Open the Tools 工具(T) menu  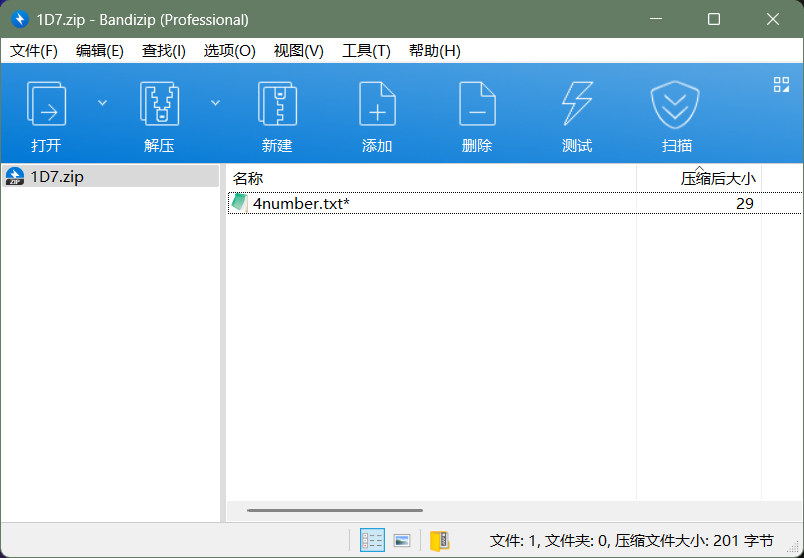366,51
